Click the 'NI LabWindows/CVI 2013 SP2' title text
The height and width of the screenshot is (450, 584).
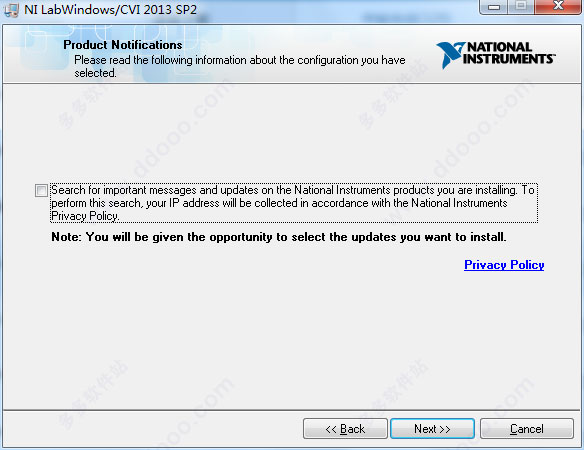pyautogui.click(x=110, y=9)
